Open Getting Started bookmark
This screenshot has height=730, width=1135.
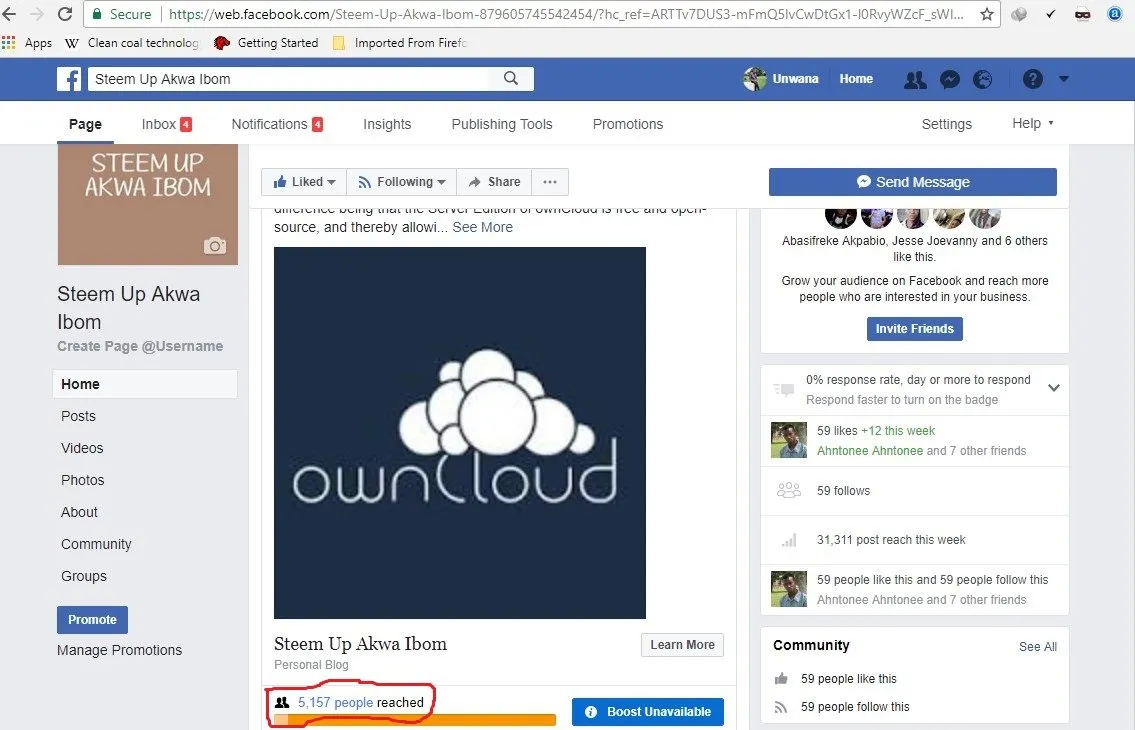[x=266, y=43]
